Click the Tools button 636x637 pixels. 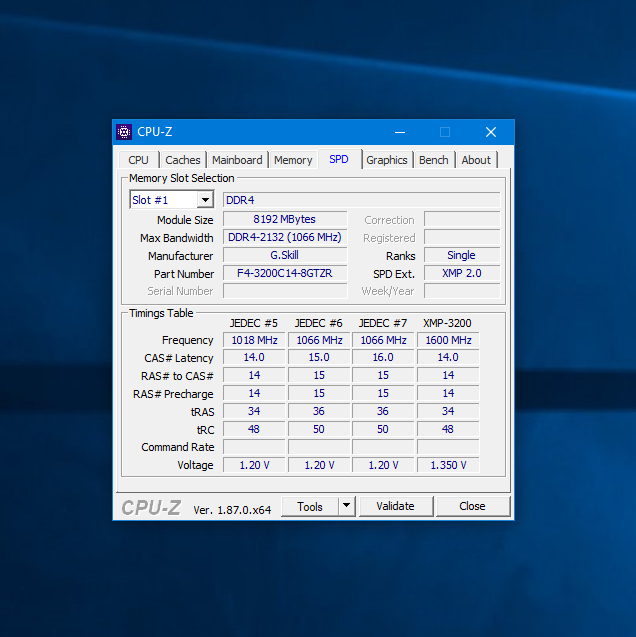[309, 506]
